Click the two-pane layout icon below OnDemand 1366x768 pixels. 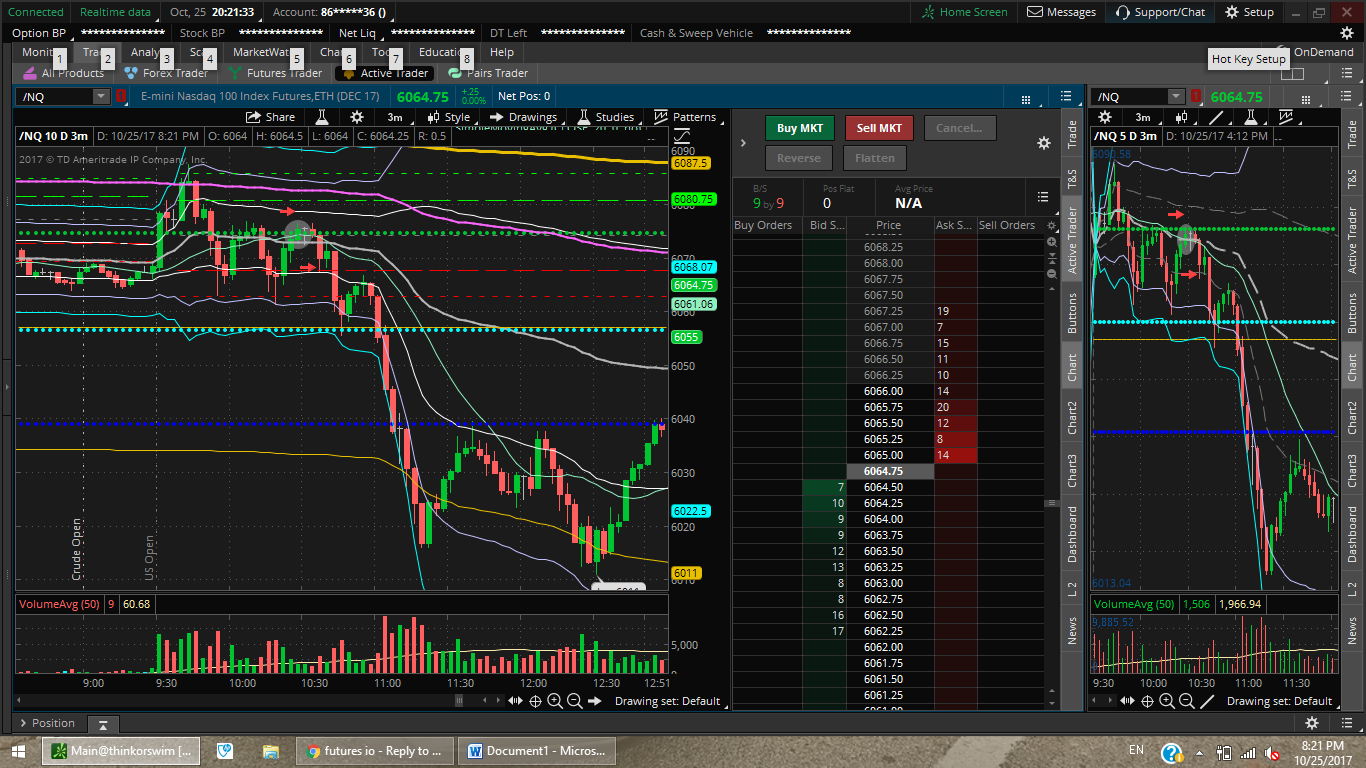tap(1292, 73)
